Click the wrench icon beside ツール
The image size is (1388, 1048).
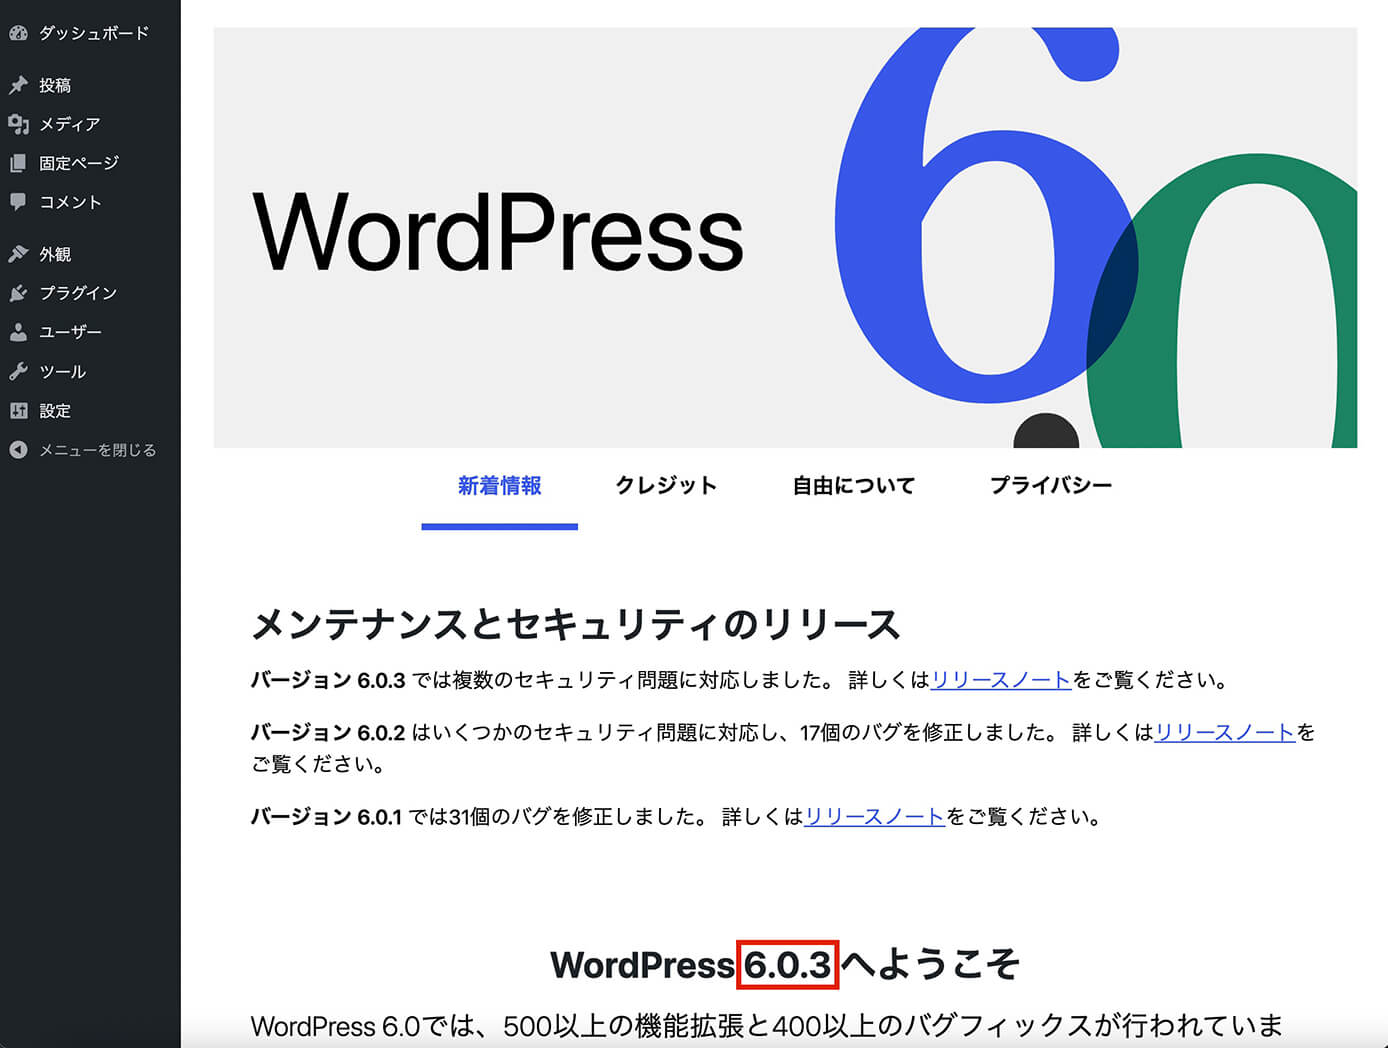[18, 371]
